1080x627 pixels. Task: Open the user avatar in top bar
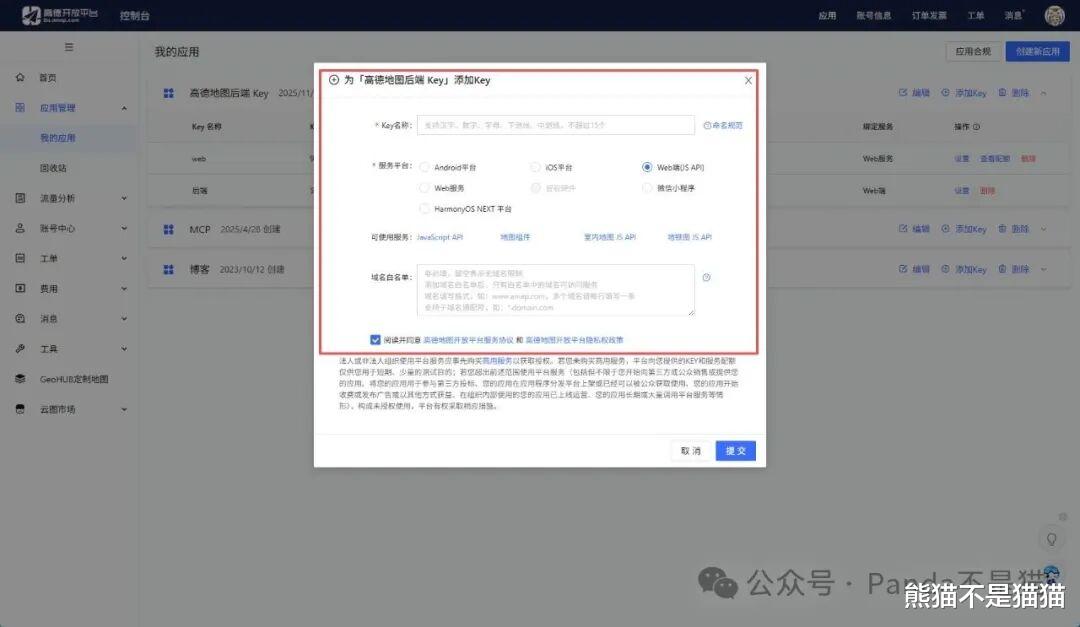click(x=1055, y=15)
